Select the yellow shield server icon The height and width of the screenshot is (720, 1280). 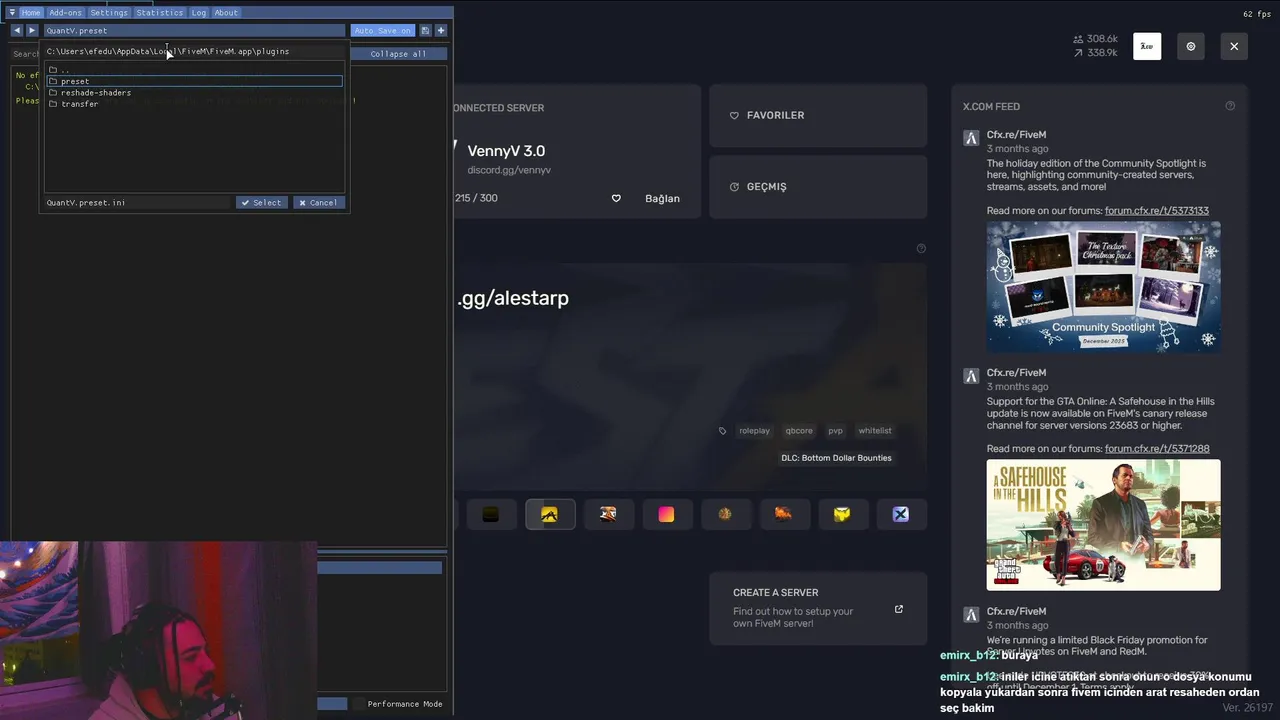[x=842, y=514]
